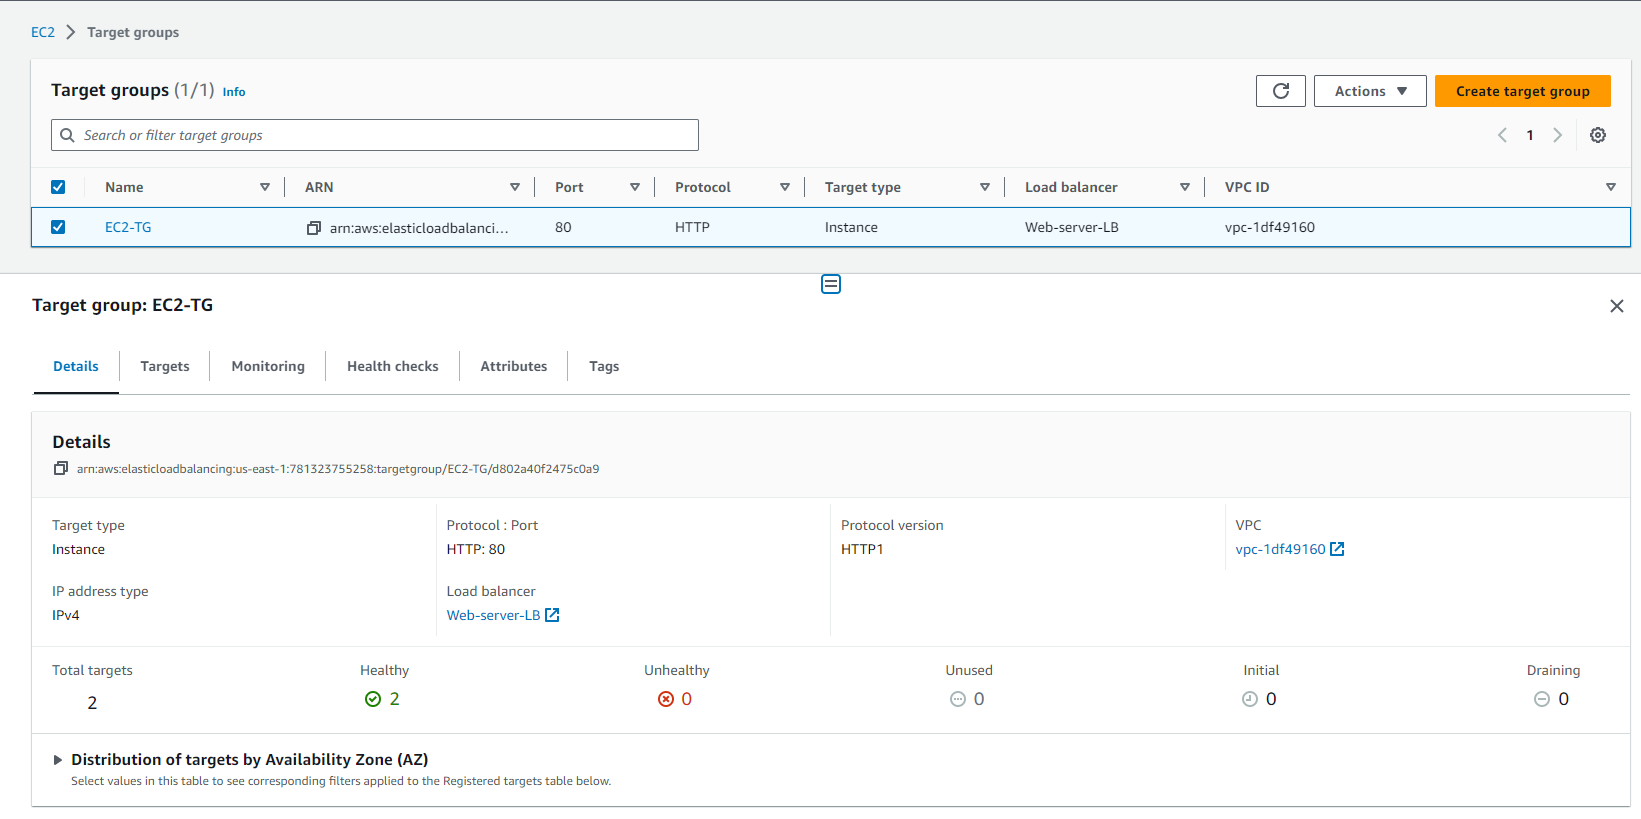
Task: Click the Initial status clock icon
Action: pos(1250,699)
